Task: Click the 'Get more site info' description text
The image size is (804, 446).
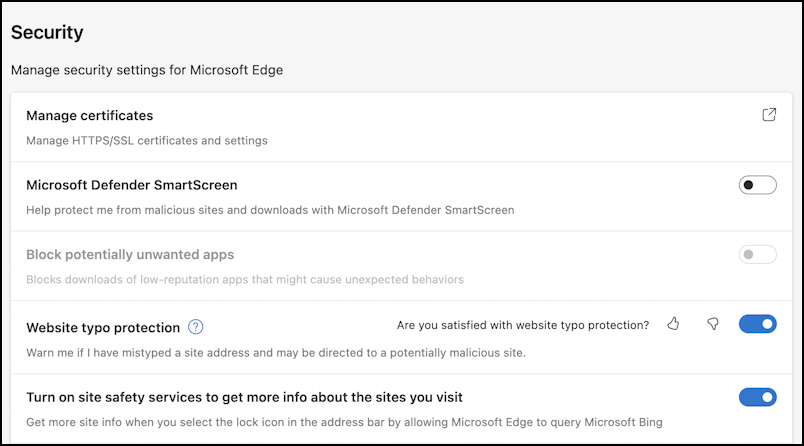Action: coord(343,422)
